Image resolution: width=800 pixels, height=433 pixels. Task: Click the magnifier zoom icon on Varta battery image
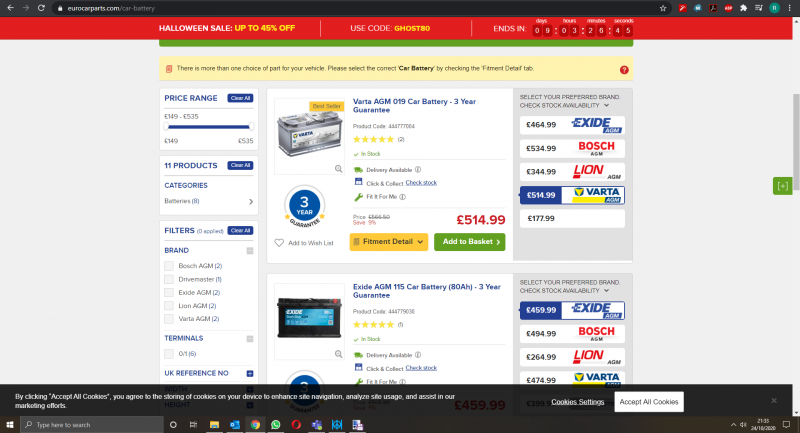tap(338, 169)
